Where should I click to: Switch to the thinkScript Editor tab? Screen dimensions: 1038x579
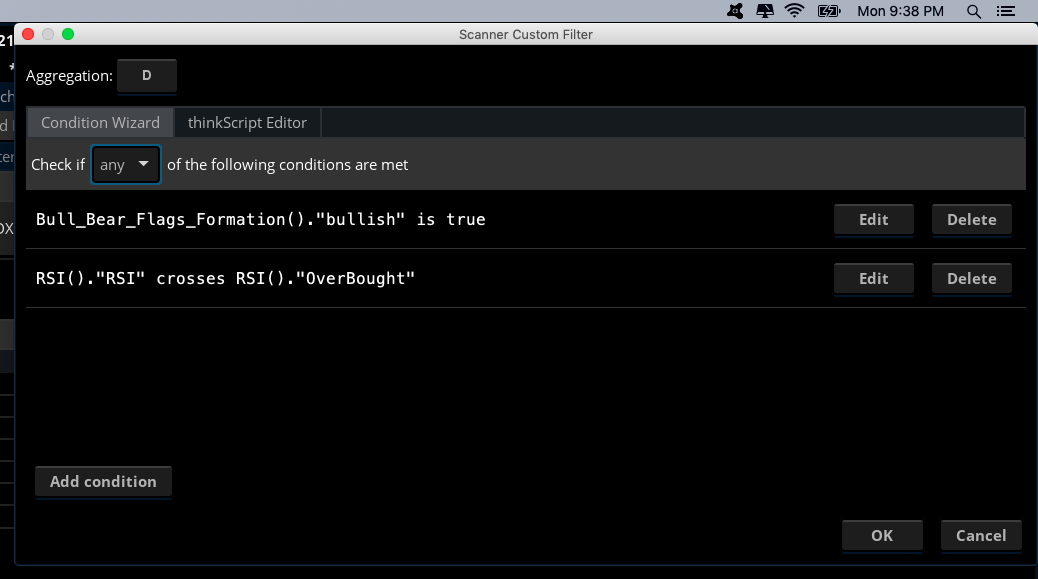coord(247,122)
